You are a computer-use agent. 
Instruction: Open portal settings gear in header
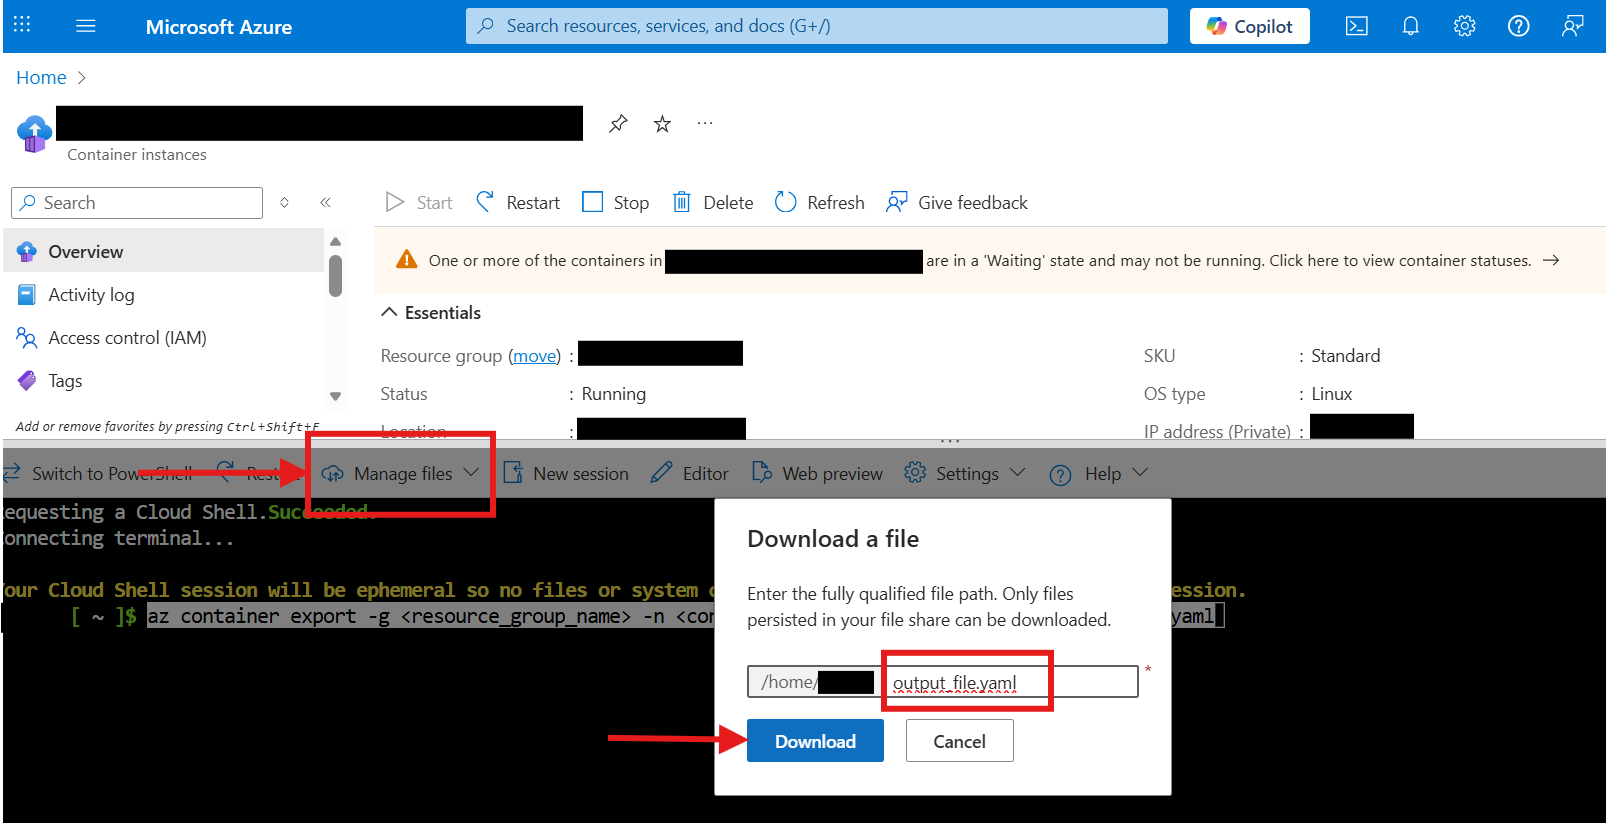(1464, 26)
